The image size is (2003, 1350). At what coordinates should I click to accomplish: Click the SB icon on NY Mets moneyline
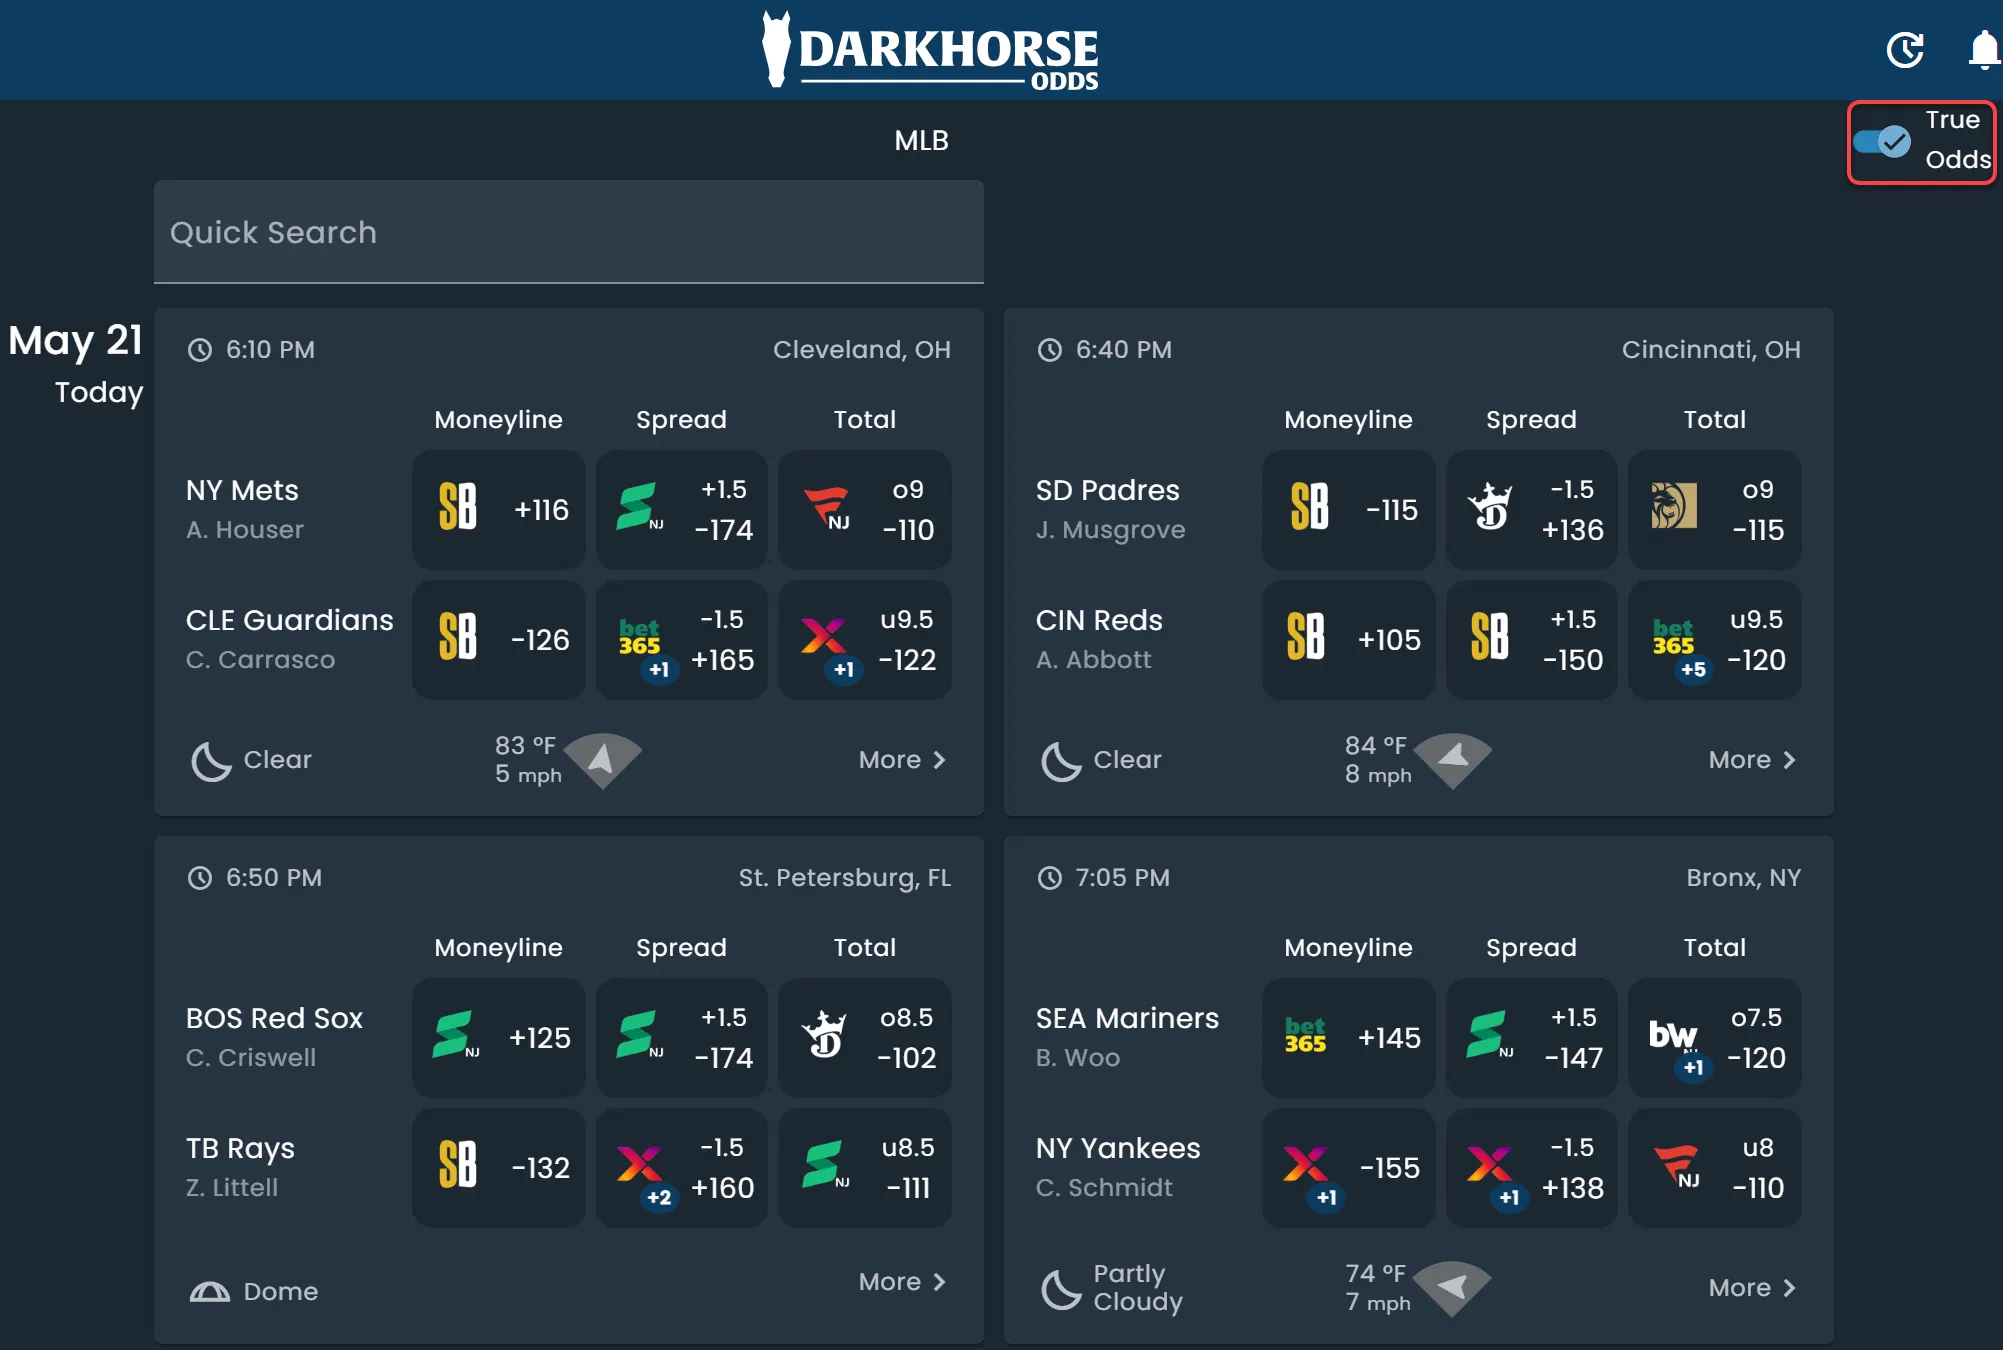(x=459, y=509)
